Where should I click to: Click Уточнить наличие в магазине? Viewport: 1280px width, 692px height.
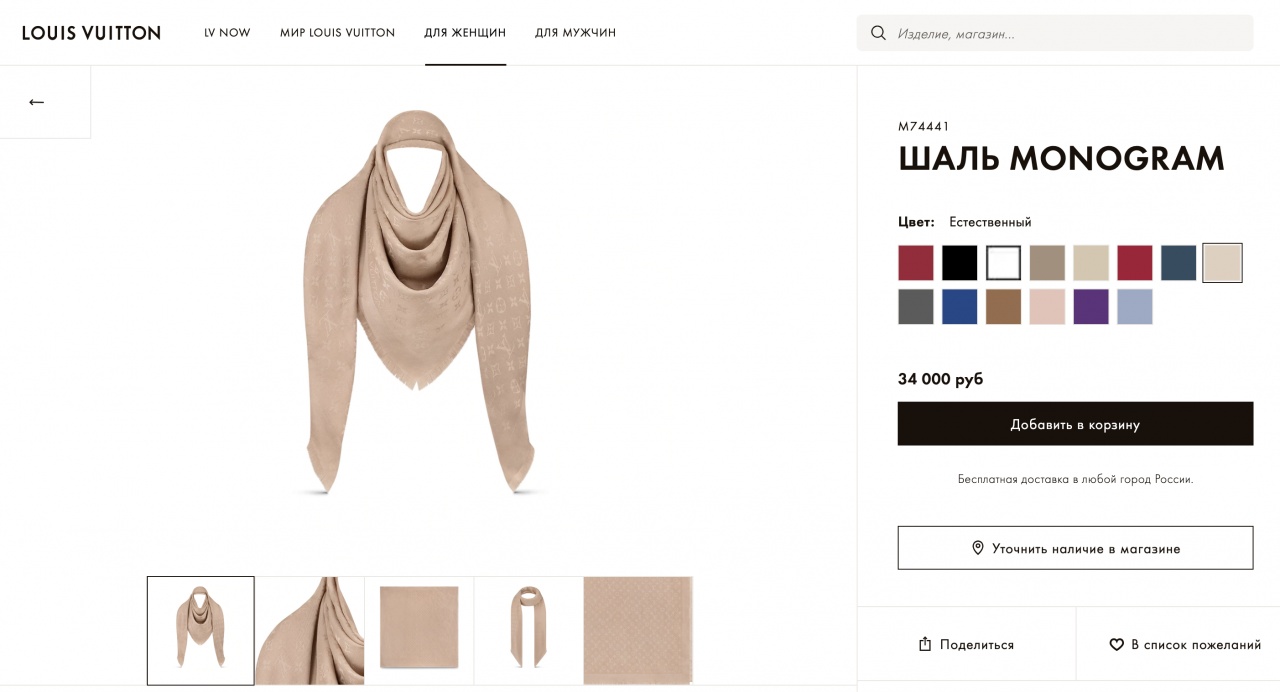tap(1075, 548)
